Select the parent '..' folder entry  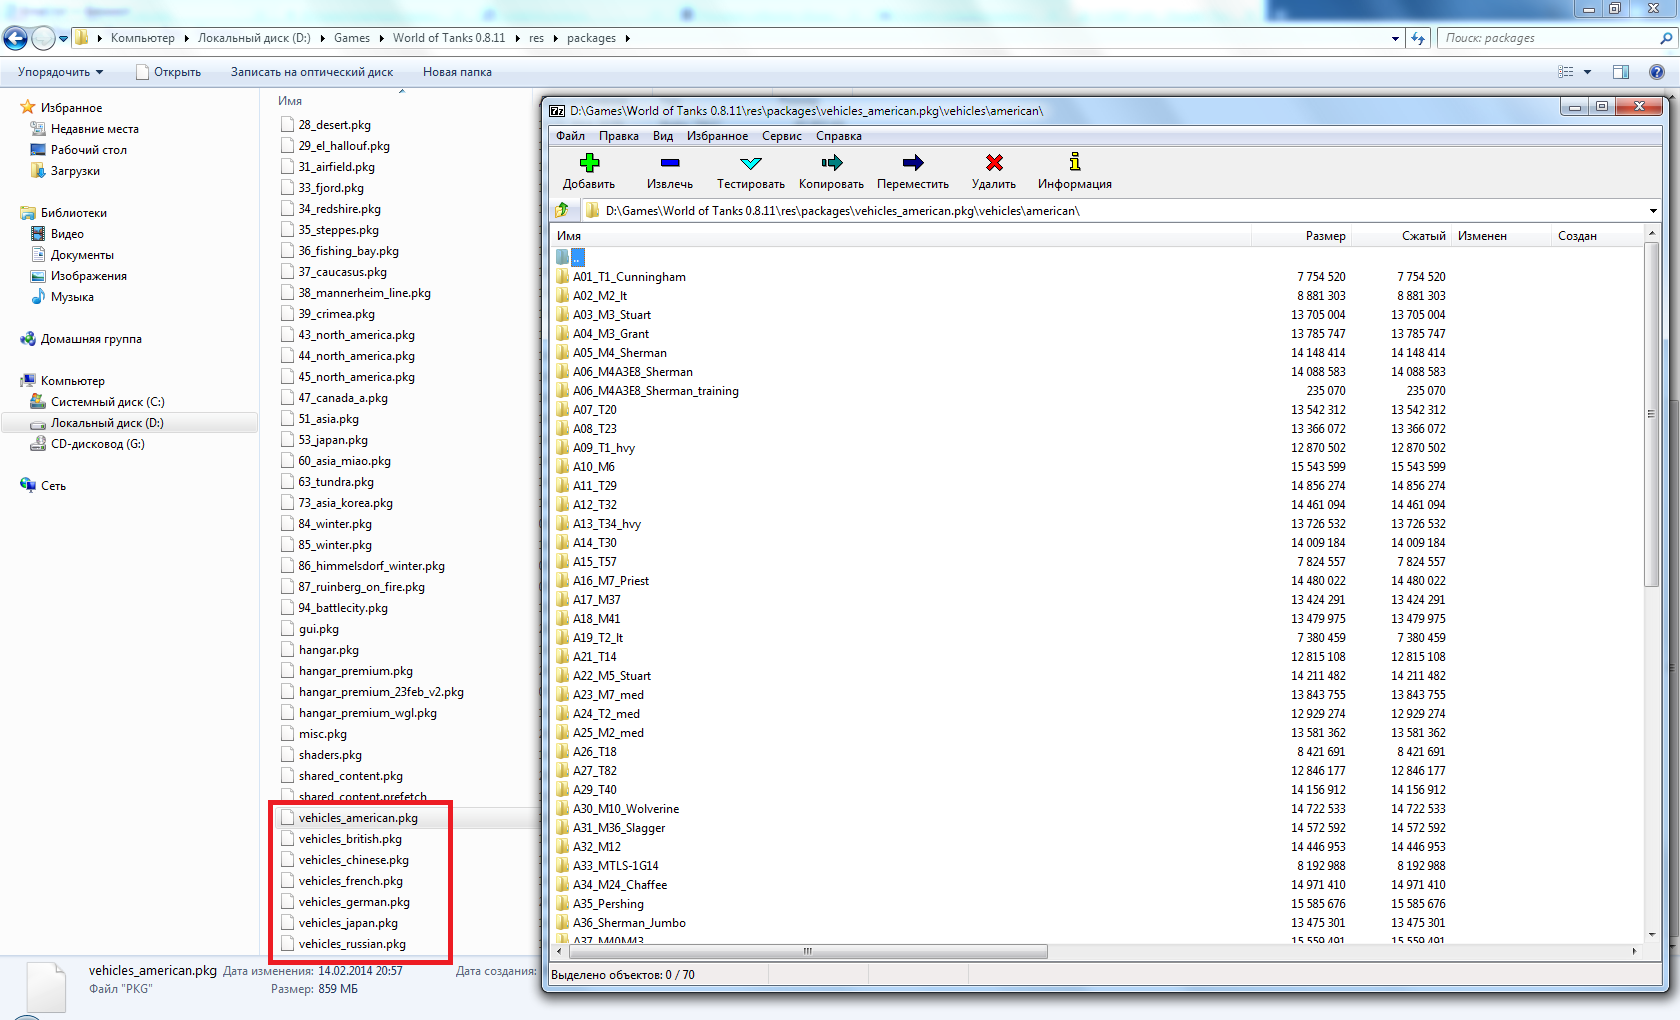[570, 258]
